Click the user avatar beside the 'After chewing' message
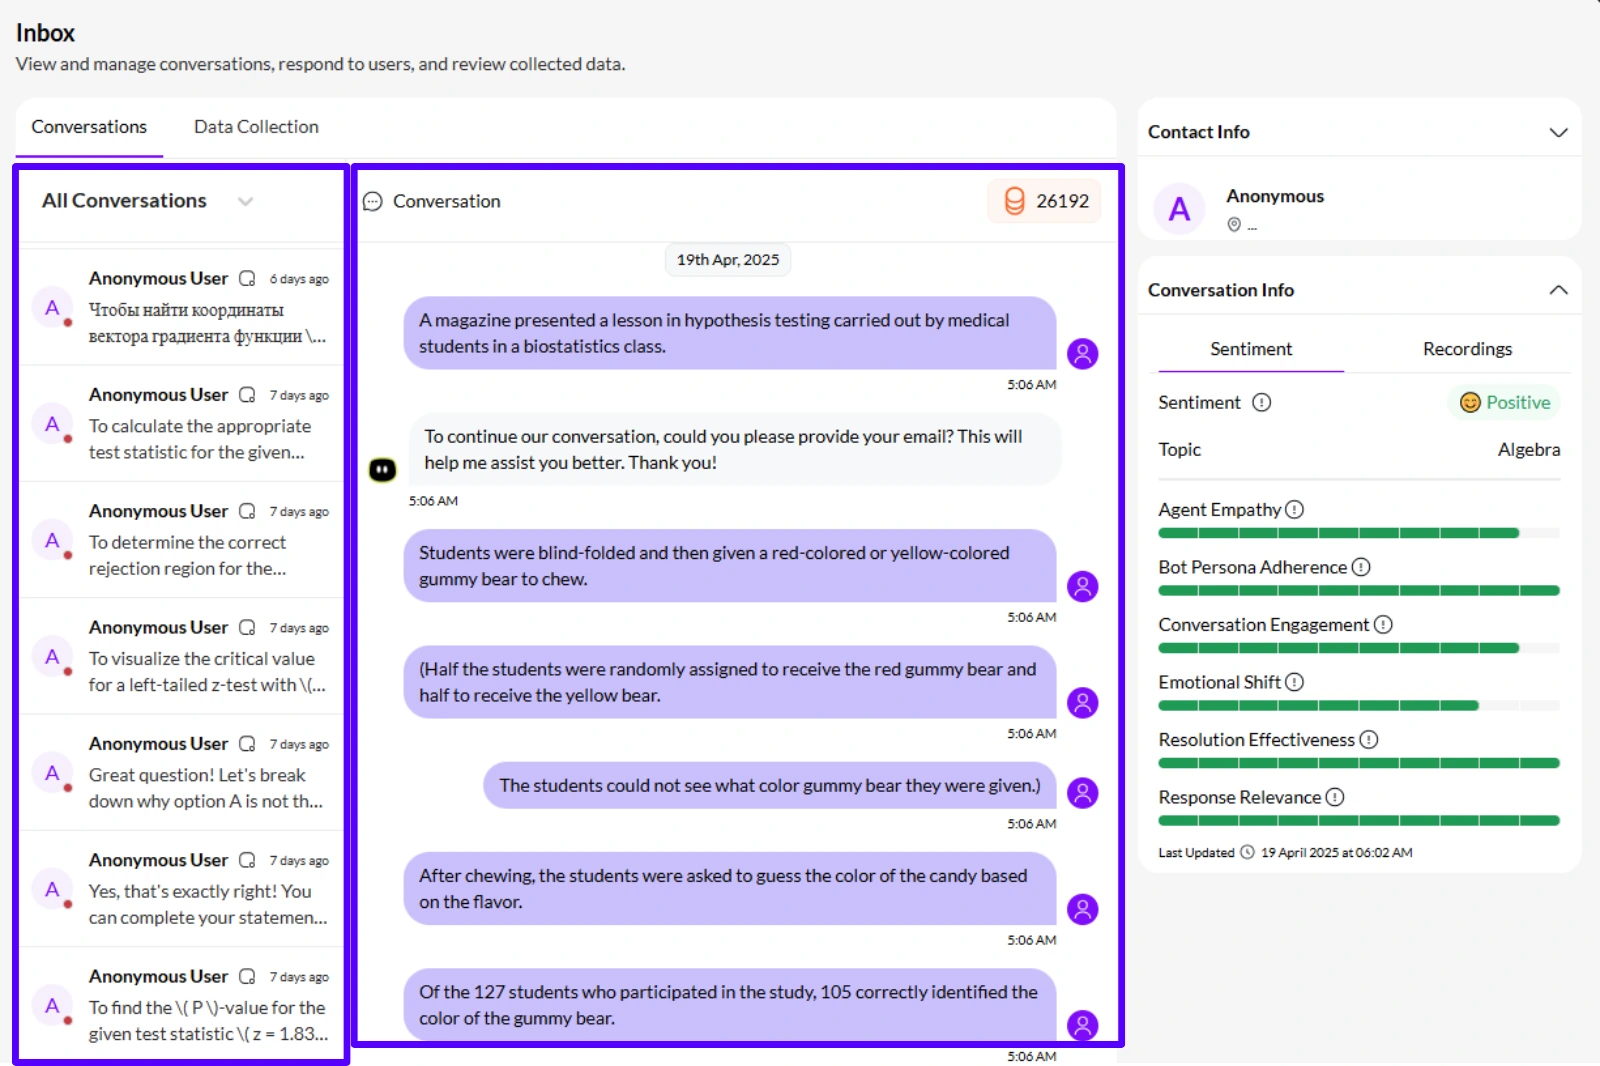The height and width of the screenshot is (1066, 1600). (1082, 909)
